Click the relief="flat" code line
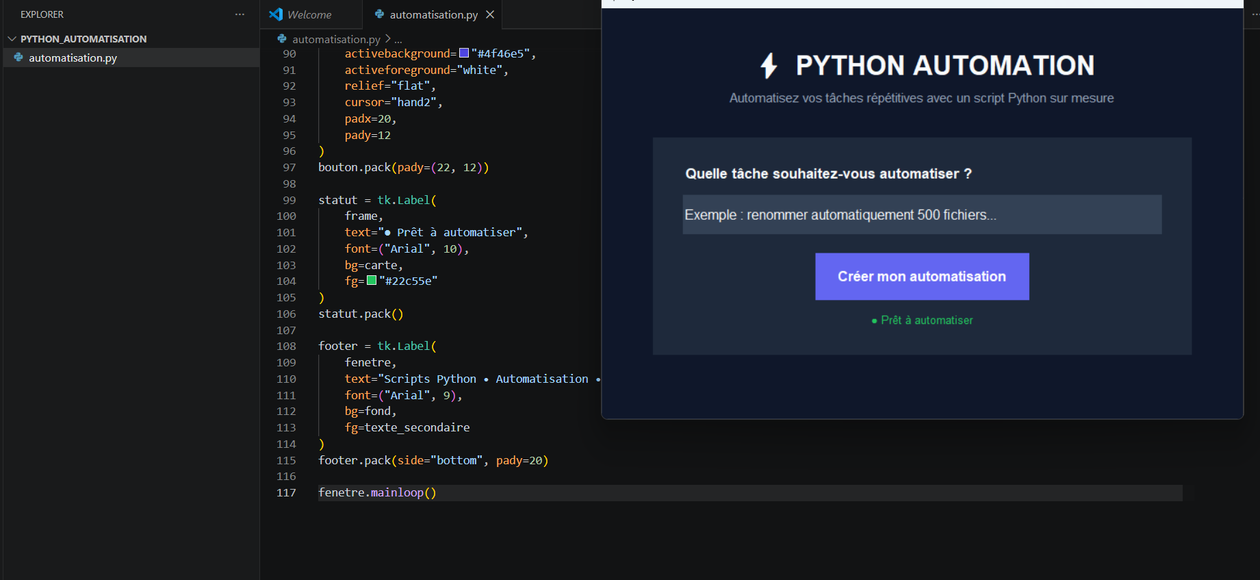This screenshot has width=1260, height=580. click(391, 86)
